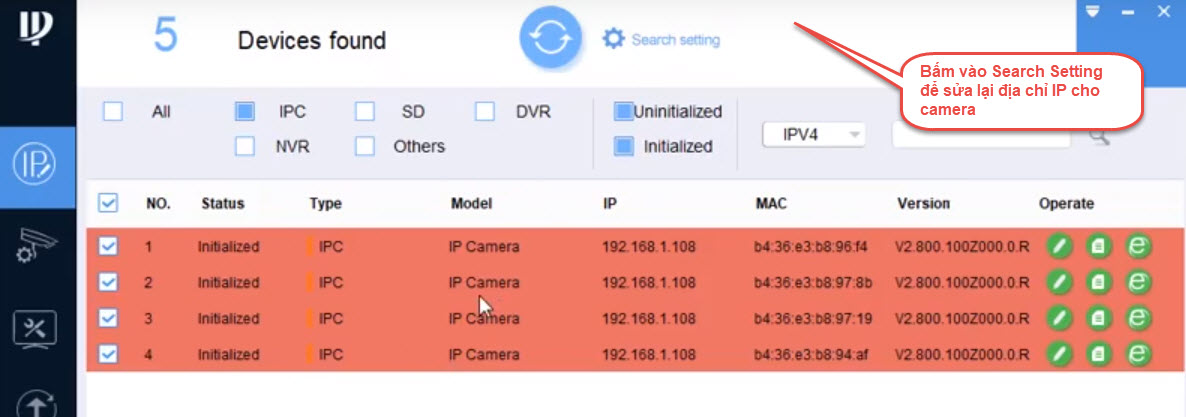Viewport: 1186px width, 417px height.
Task: Sort by Status column header
Action: pyautogui.click(x=223, y=204)
